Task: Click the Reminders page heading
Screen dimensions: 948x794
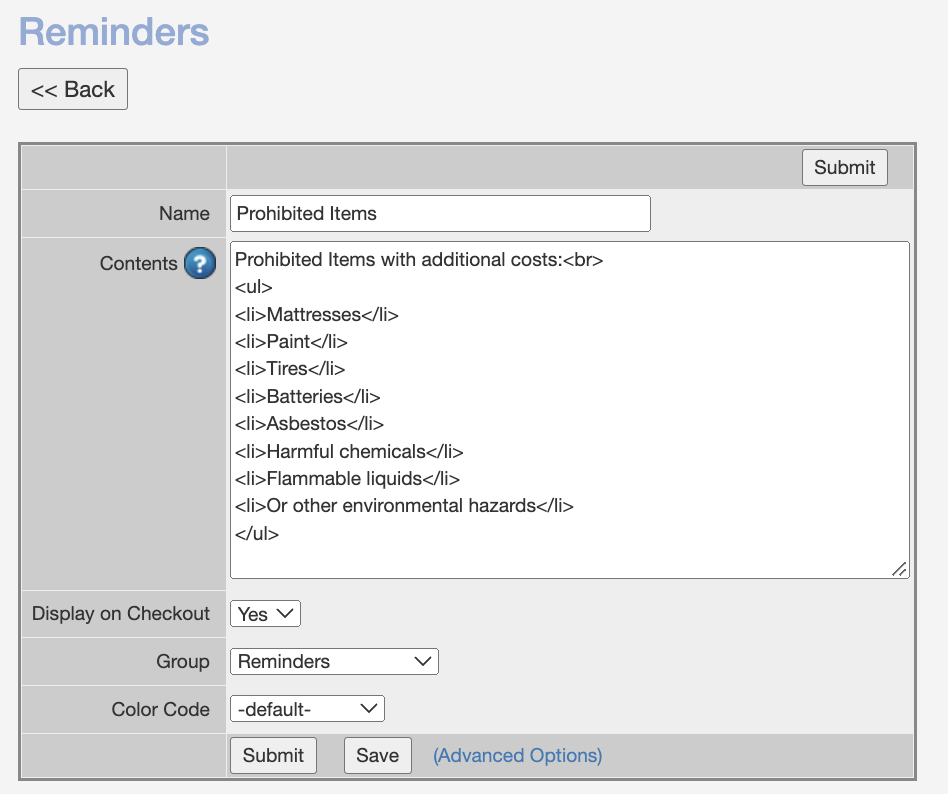Action: (114, 32)
